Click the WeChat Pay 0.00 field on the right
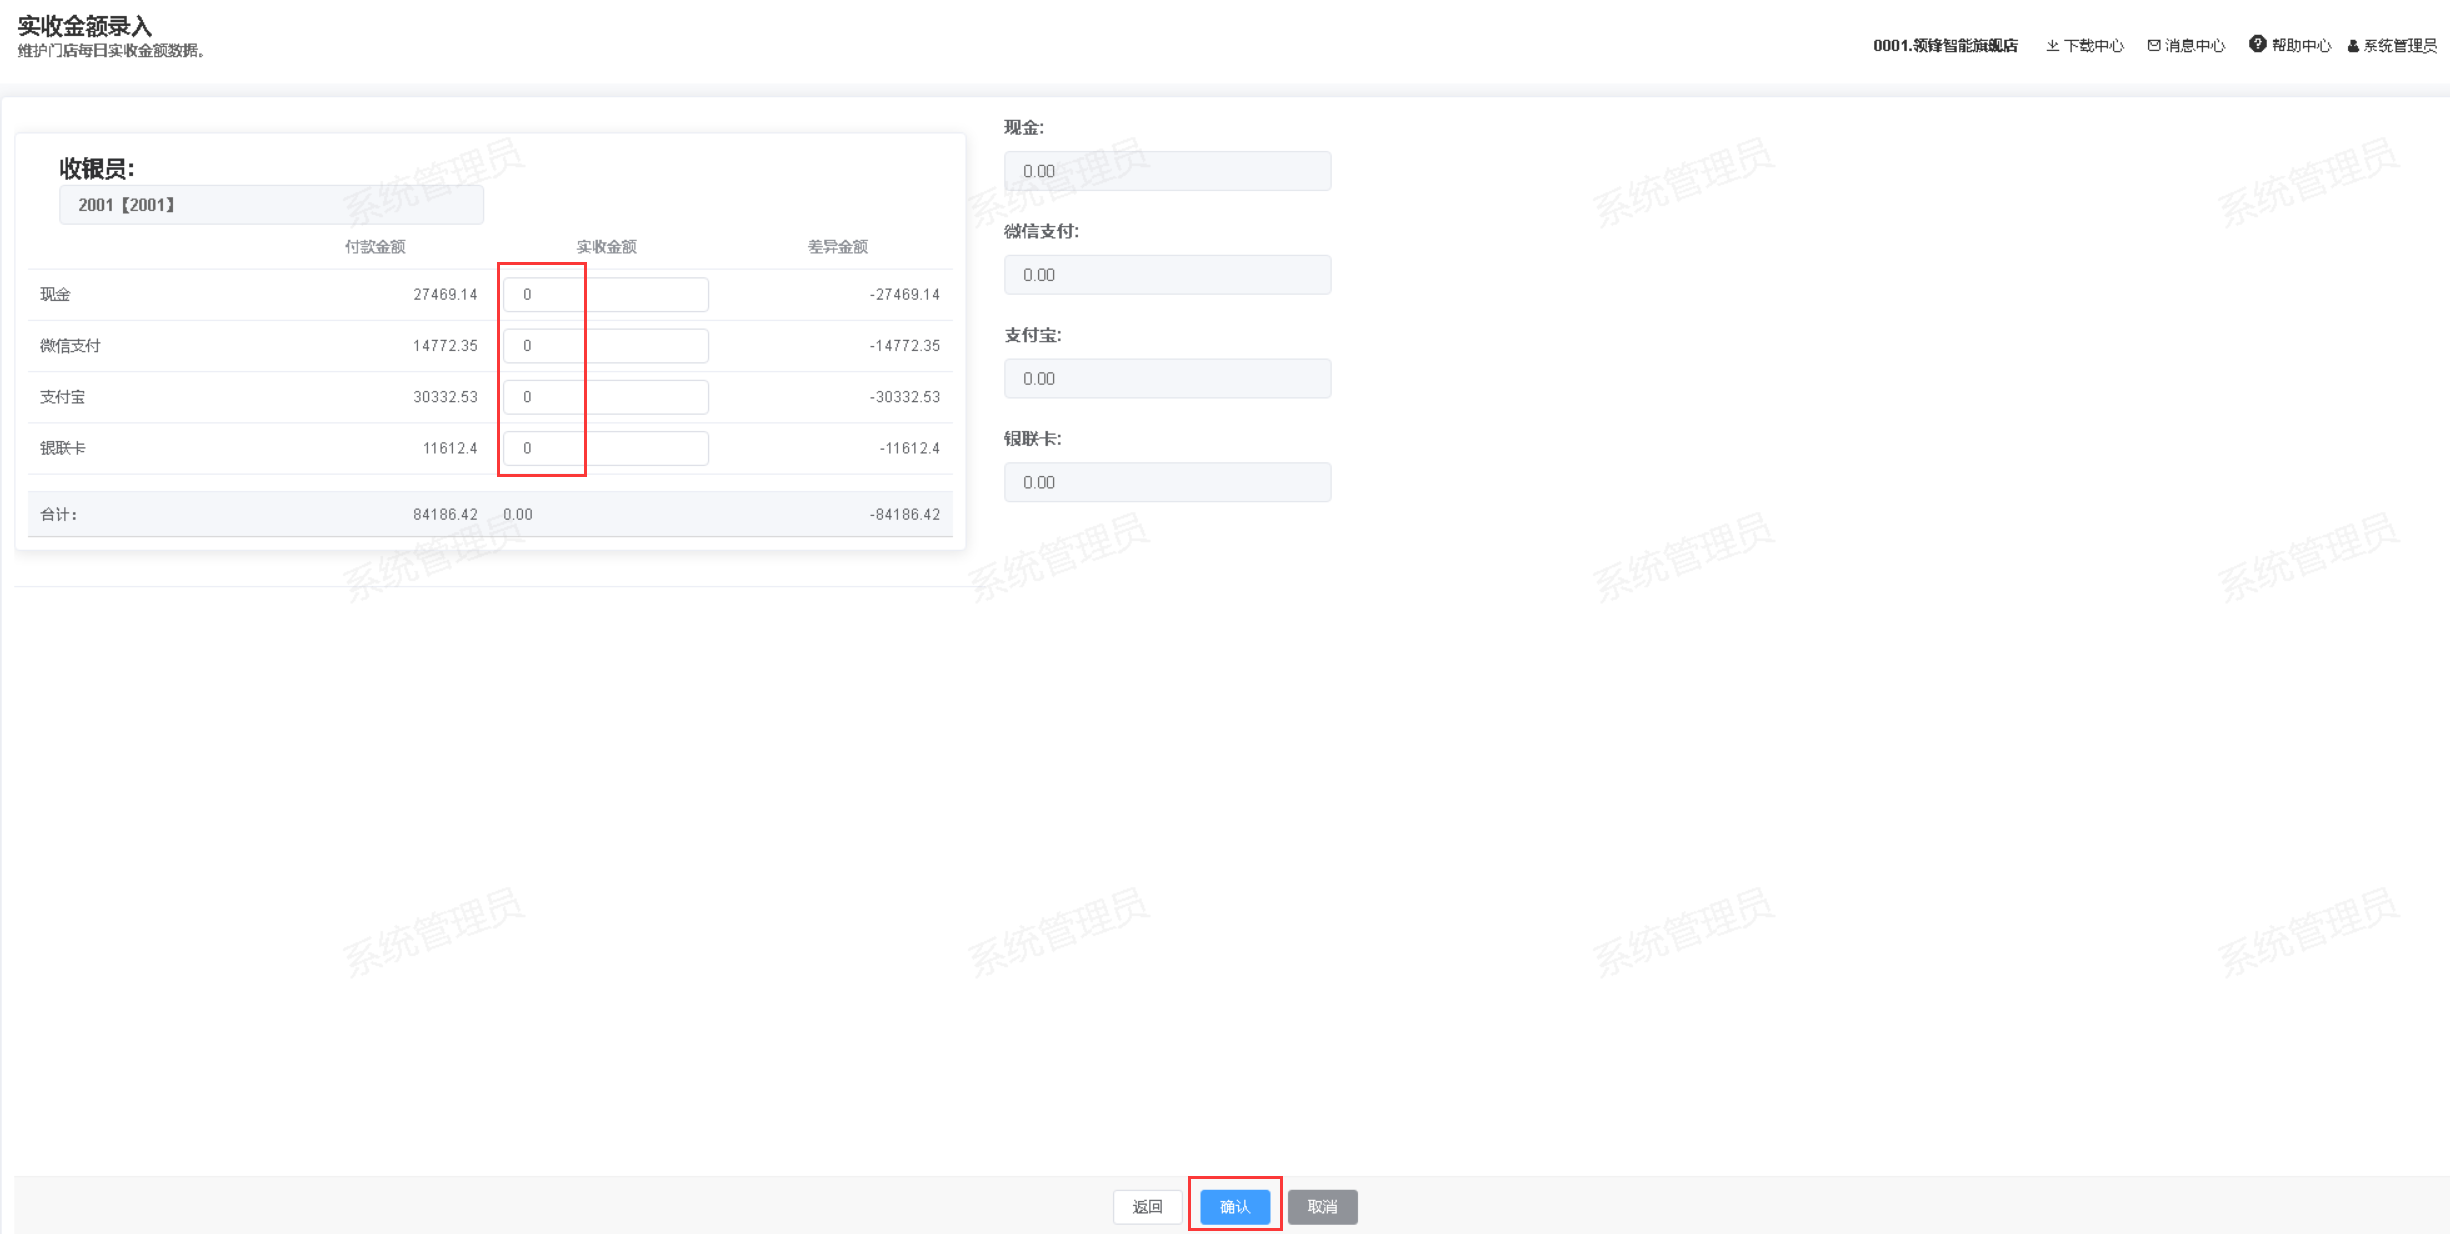Image resolution: width=2450 pixels, height=1234 pixels. tap(1167, 275)
